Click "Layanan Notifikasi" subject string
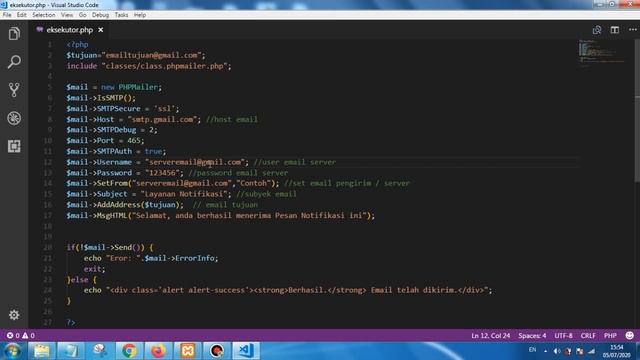This screenshot has width=640, height=360. click(x=184, y=194)
